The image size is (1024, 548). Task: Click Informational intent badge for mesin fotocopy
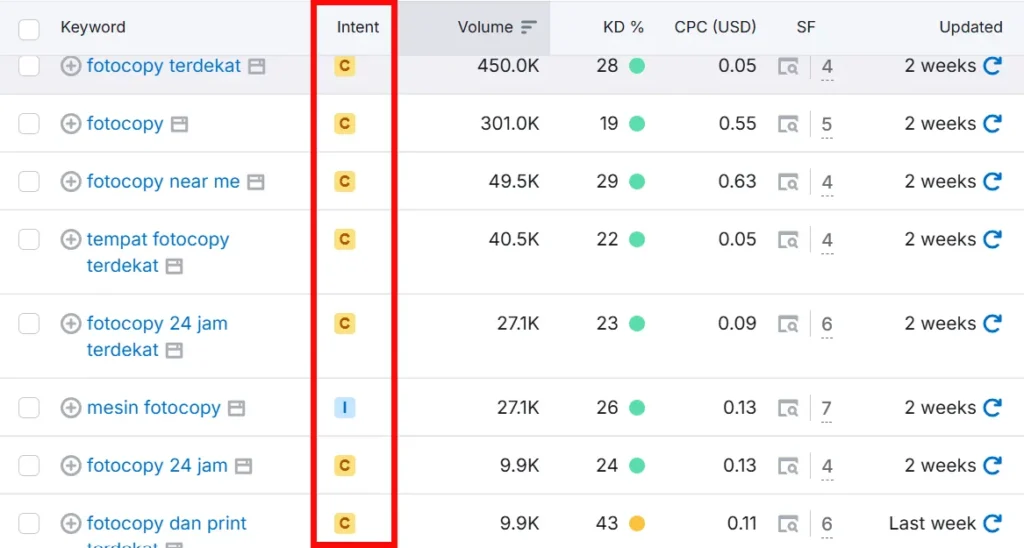(x=345, y=408)
